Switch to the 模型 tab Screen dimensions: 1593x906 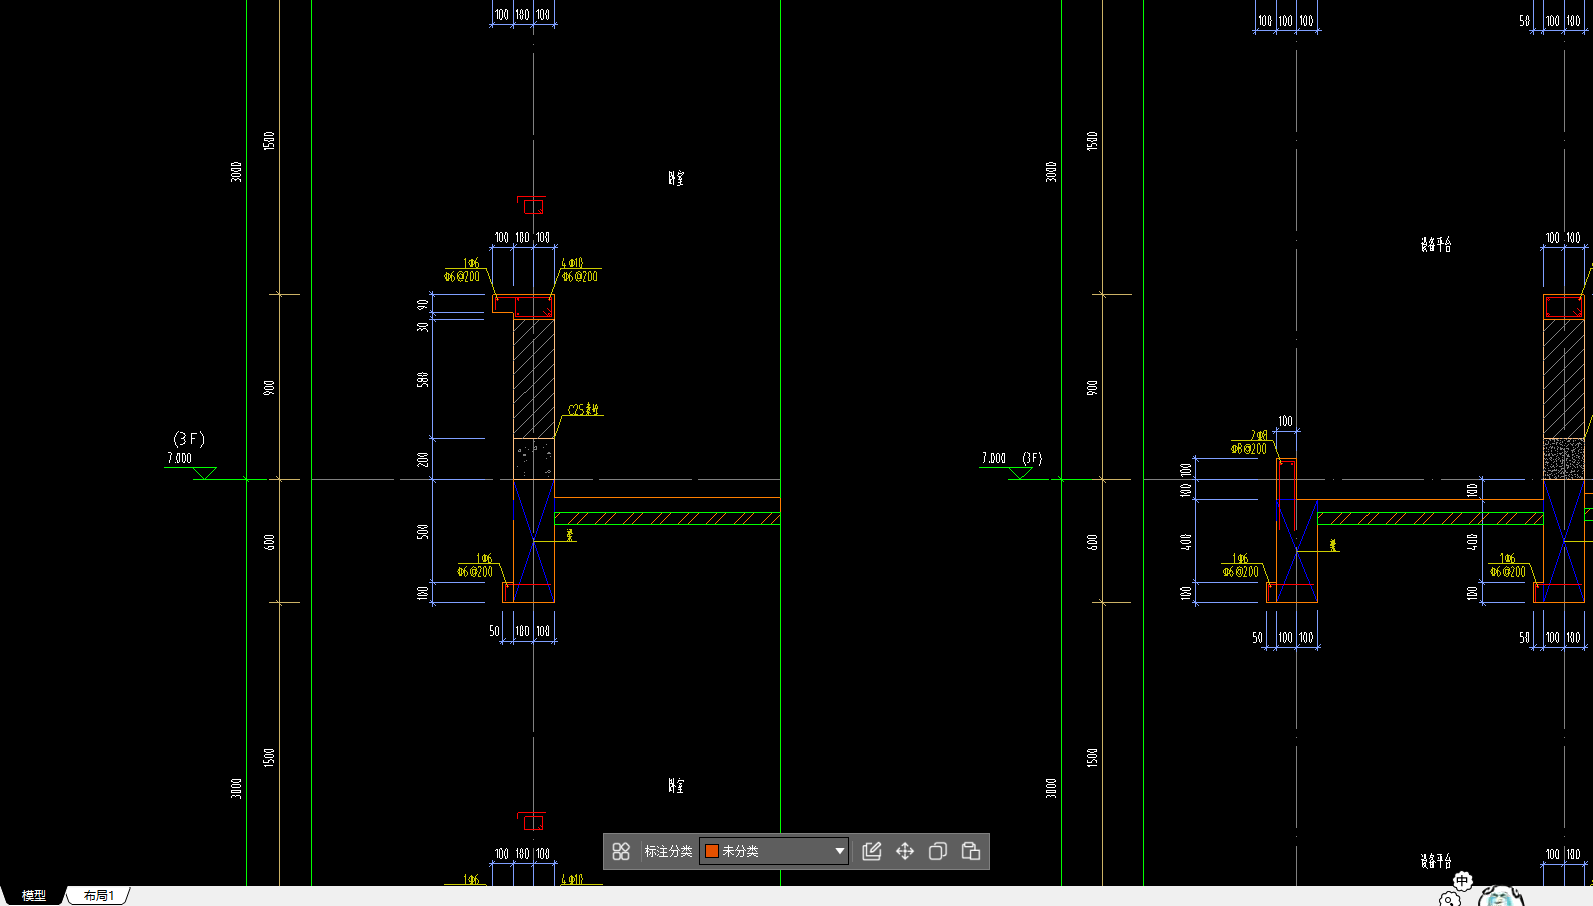[34, 896]
